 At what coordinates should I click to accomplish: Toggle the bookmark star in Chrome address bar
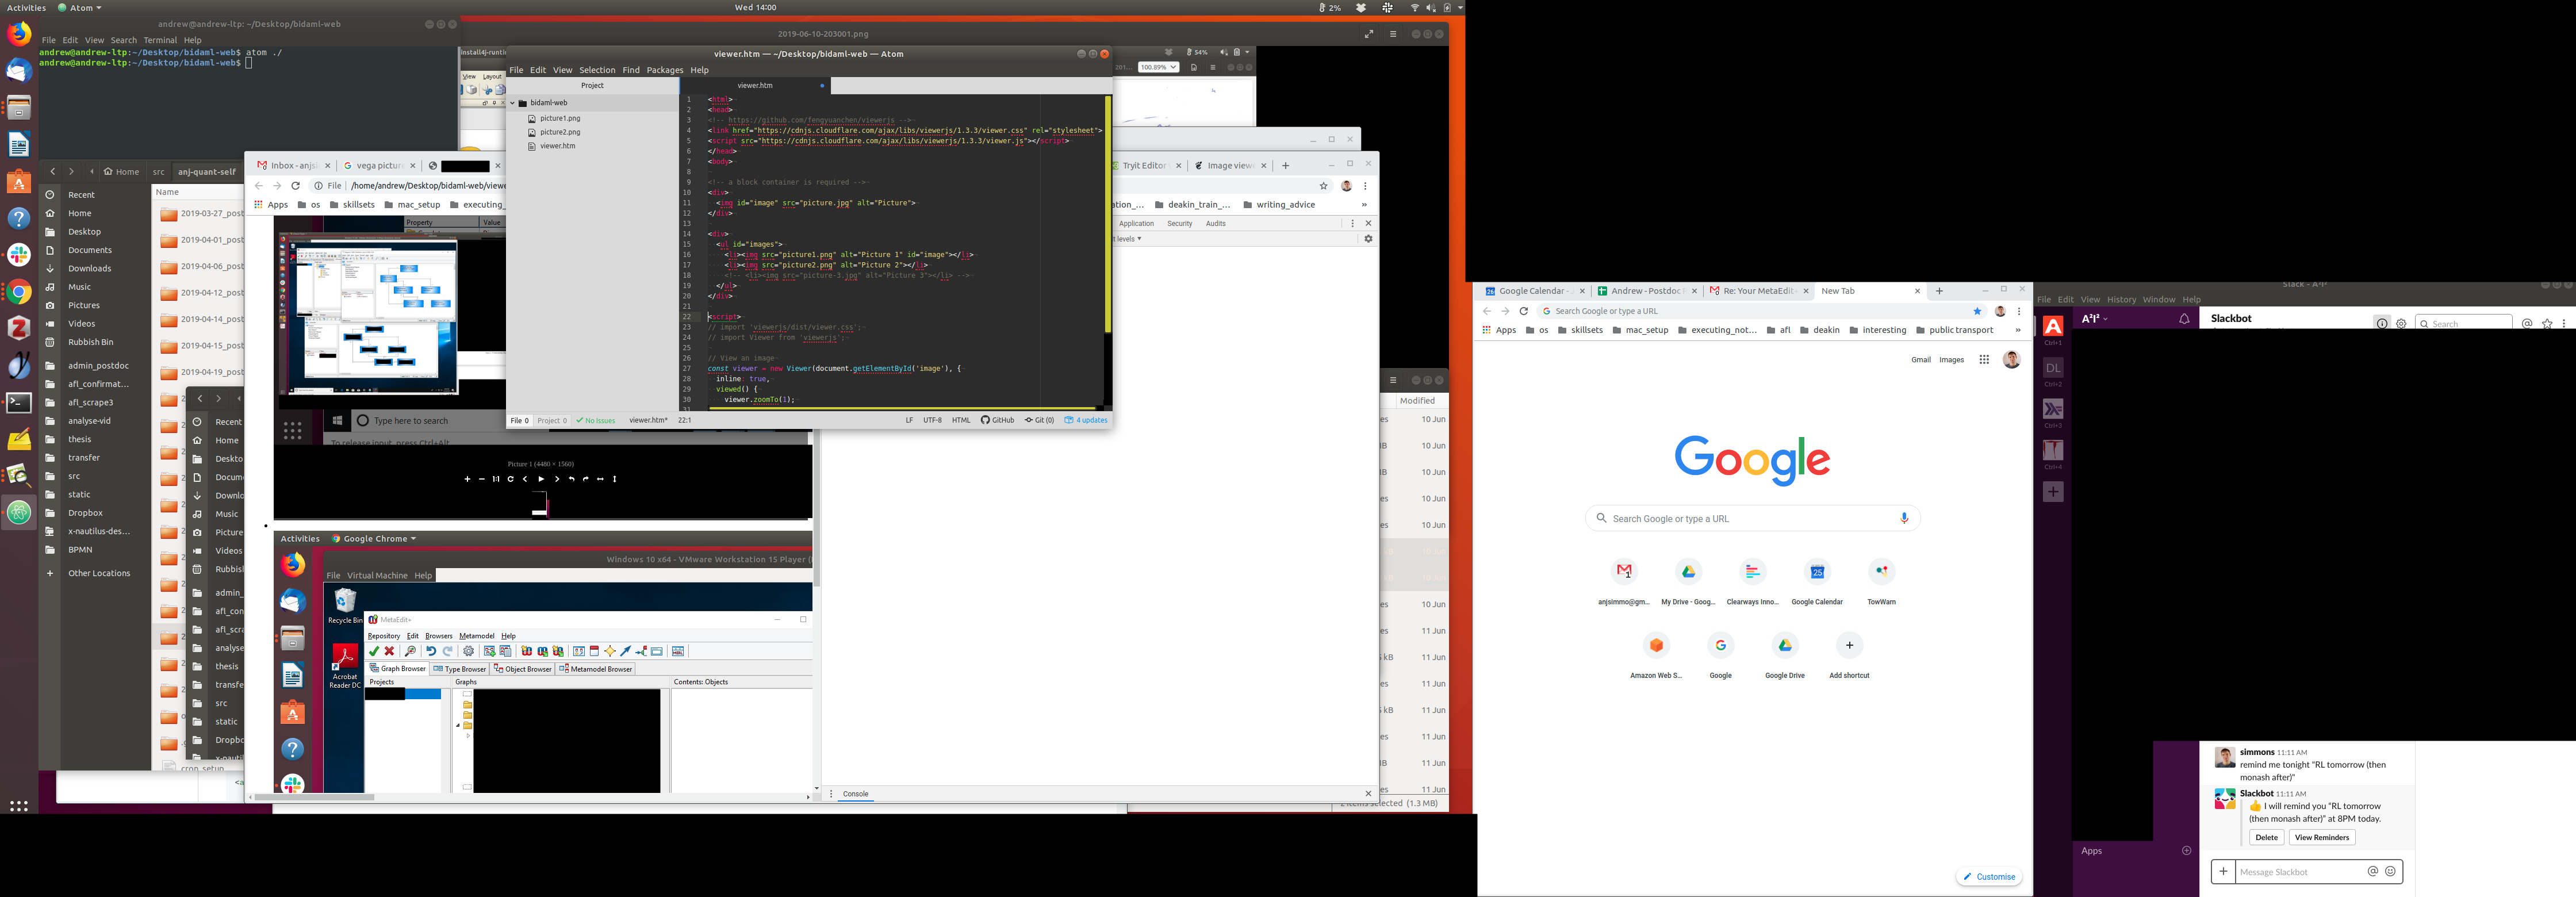1977,311
